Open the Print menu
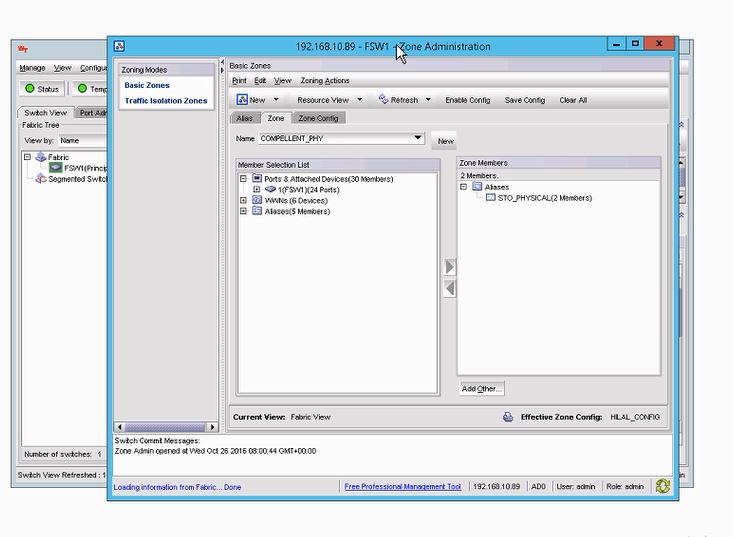Viewport: 733px width, 537px height. [239, 80]
